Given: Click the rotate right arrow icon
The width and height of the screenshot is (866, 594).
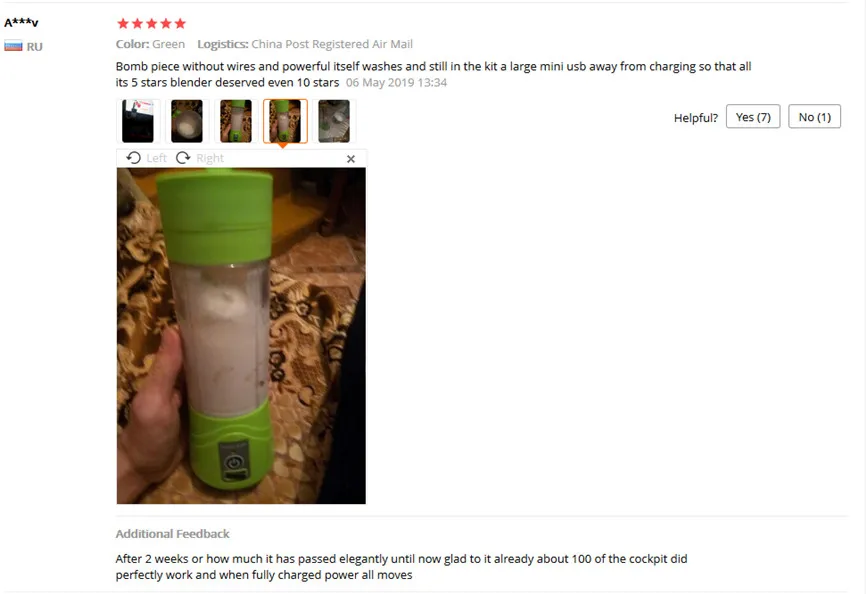Looking at the screenshot, I should click(x=183, y=158).
